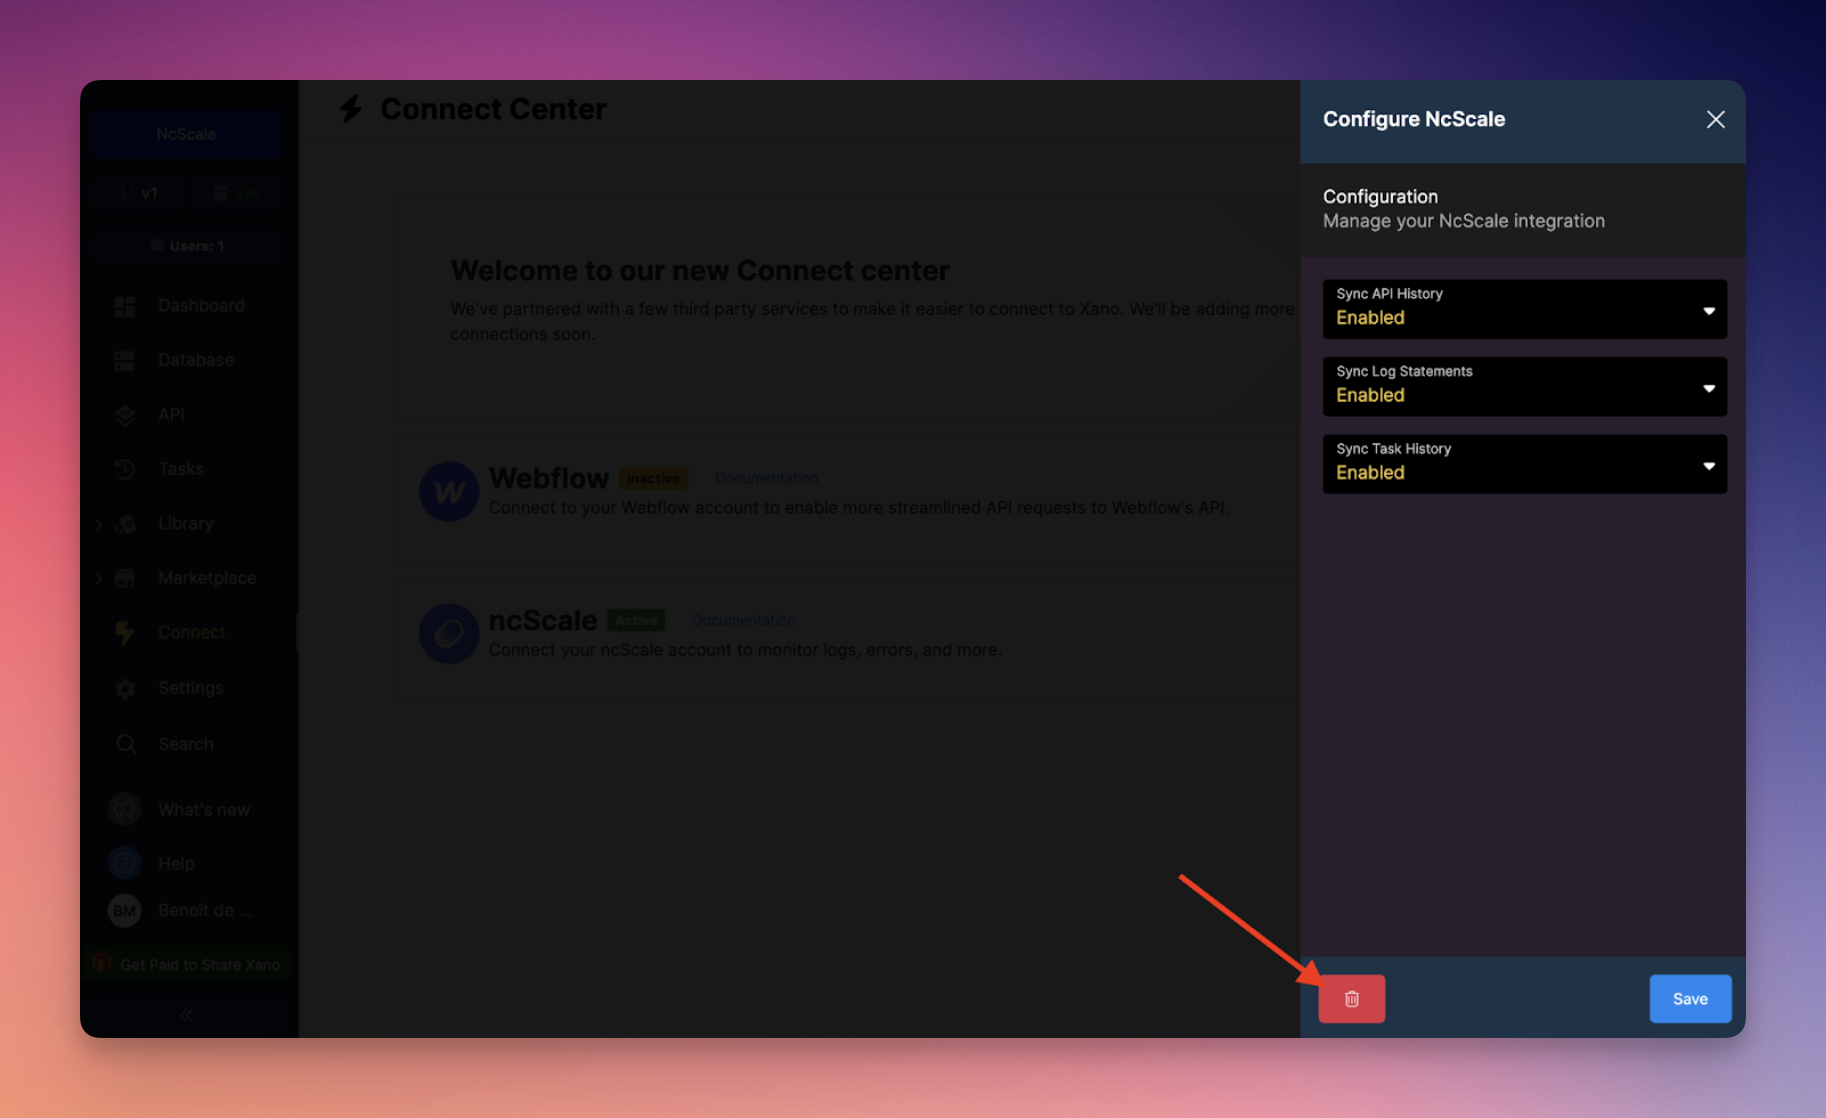
Task: Open ncScale Documentation link
Action: tap(744, 620)
